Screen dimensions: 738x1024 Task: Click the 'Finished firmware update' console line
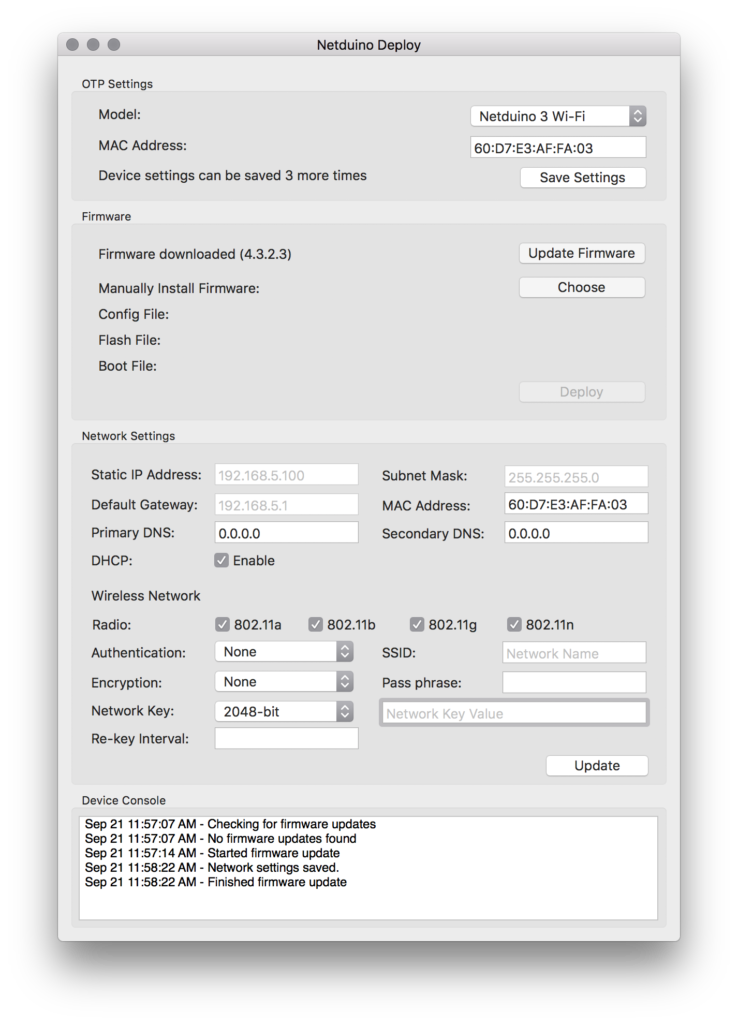(x=216, y=882)
